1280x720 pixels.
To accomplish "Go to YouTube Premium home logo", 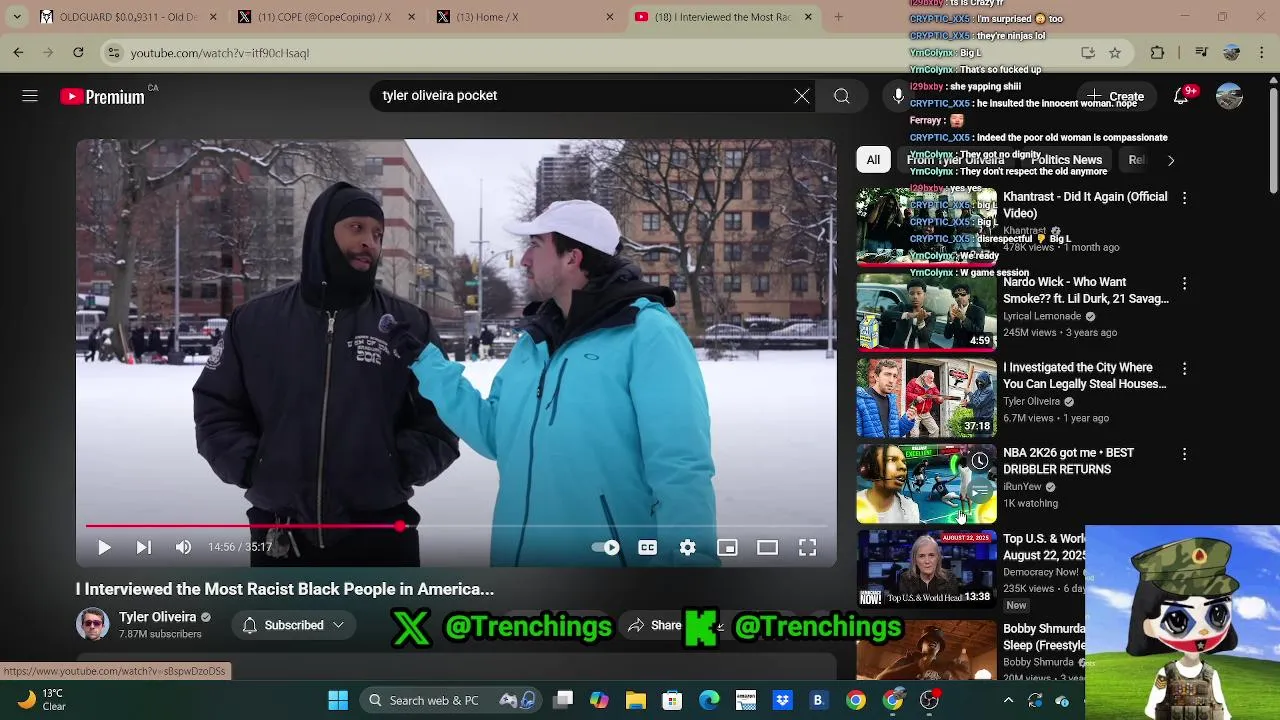I will coord(102,96).
